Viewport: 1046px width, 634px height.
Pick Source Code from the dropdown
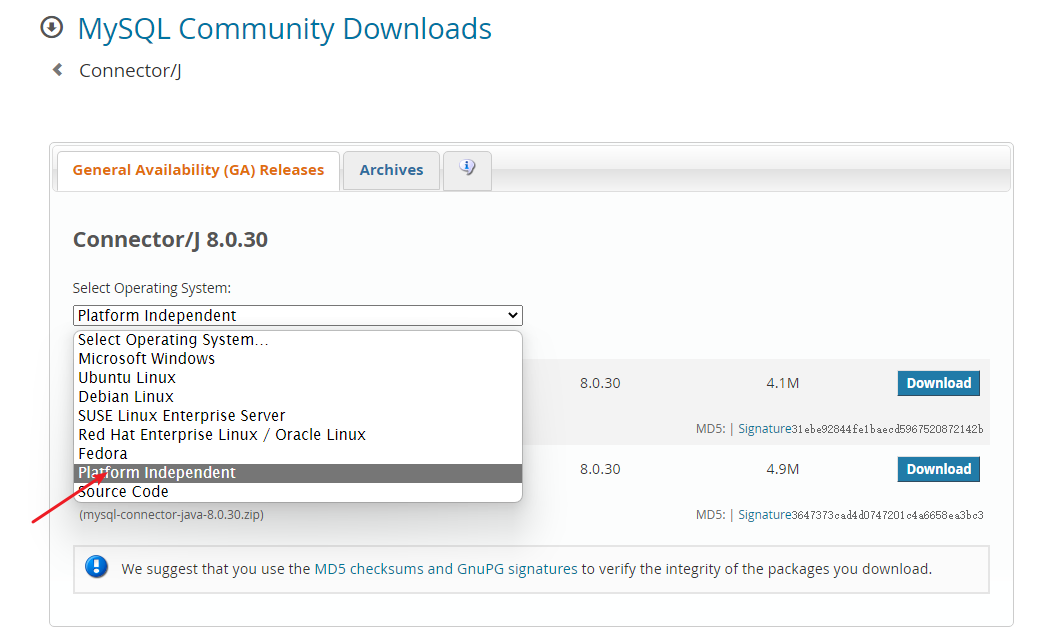pos(123,492)
